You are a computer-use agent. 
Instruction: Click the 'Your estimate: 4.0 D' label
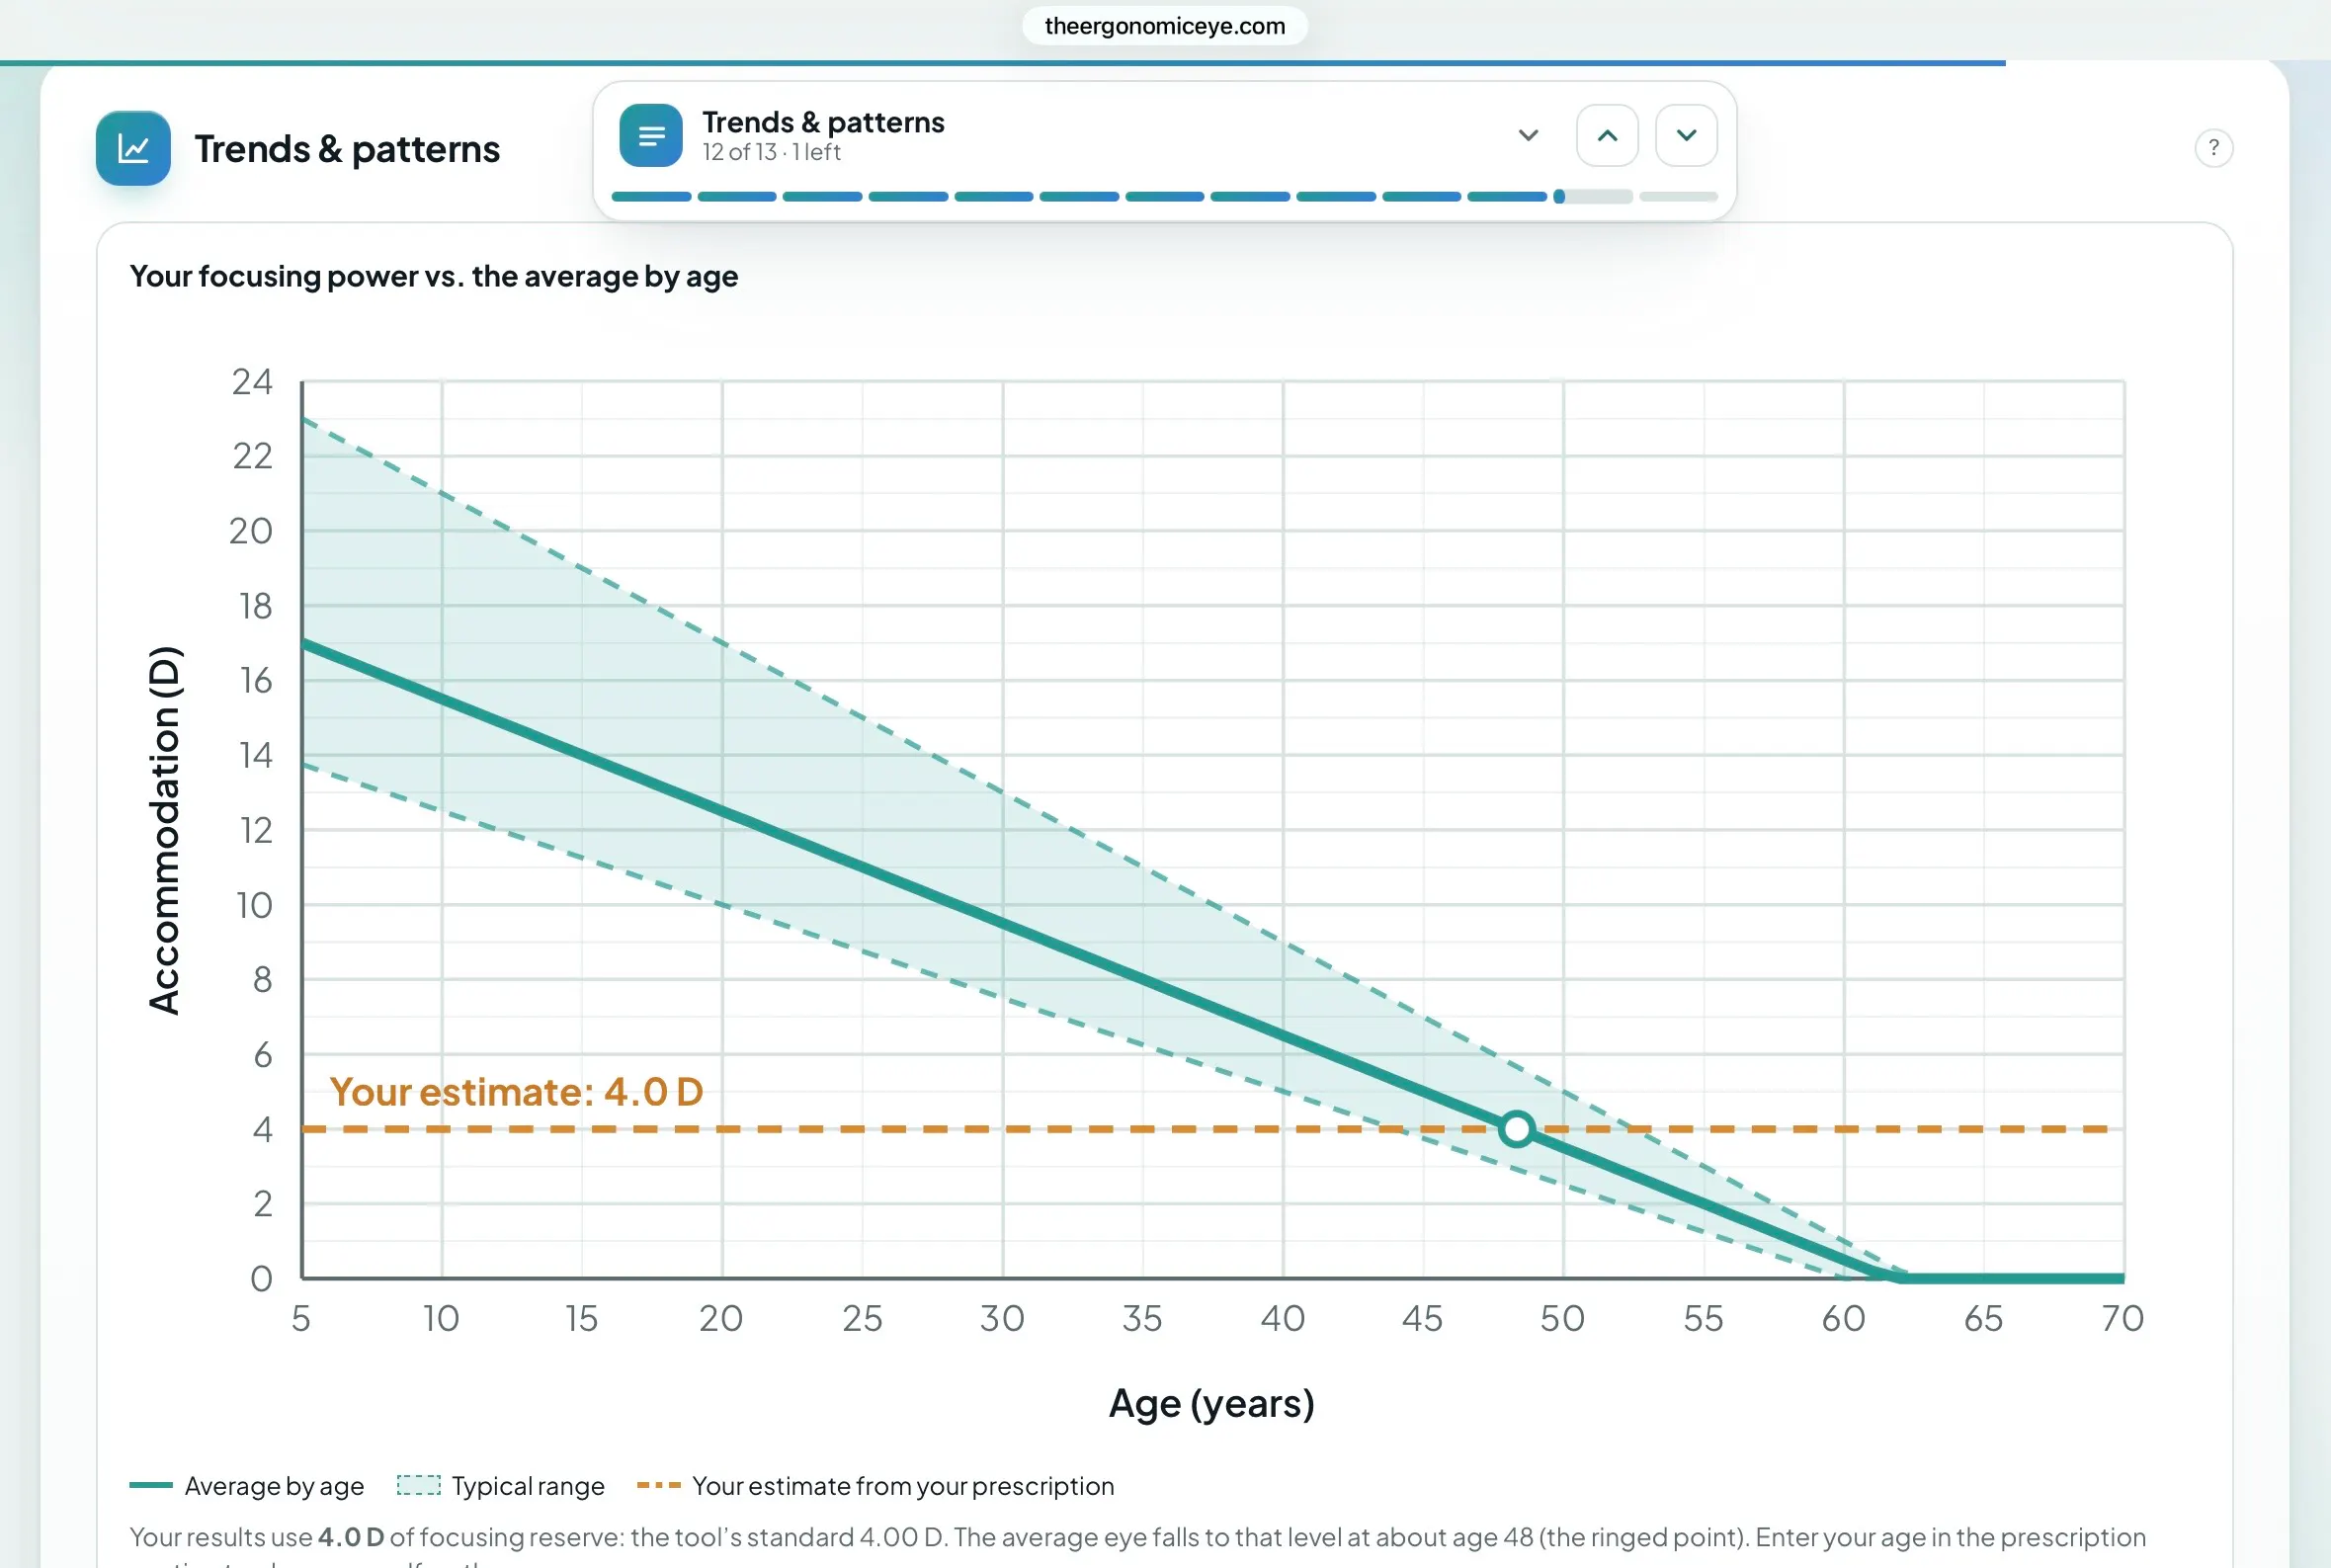click(516, 1092)
